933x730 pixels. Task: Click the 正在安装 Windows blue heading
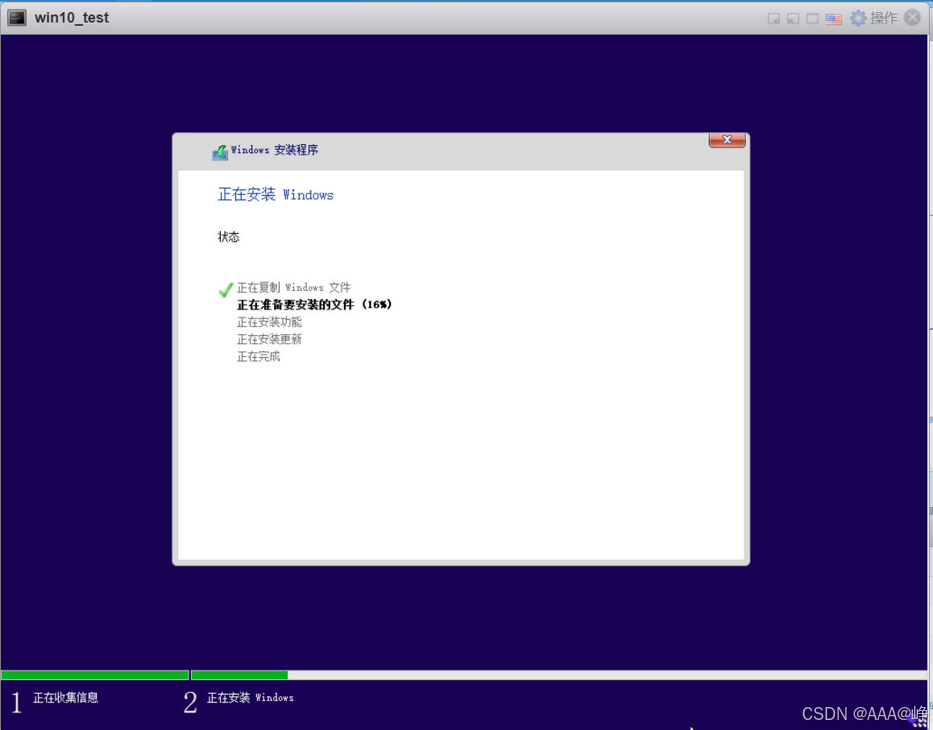point(275,195)
